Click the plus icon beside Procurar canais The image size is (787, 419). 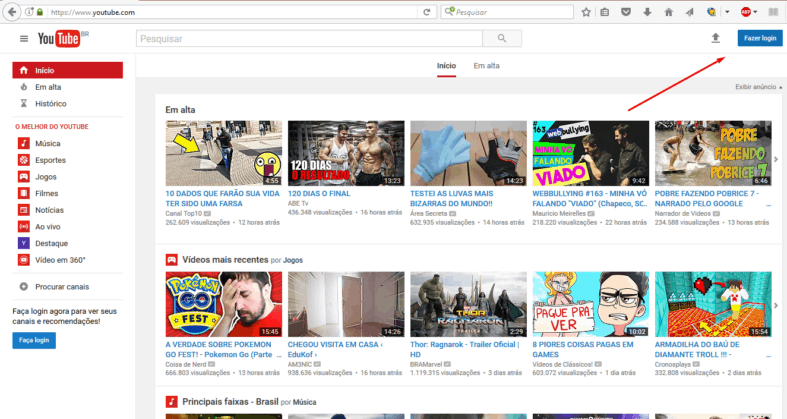(x=24, y=287)
